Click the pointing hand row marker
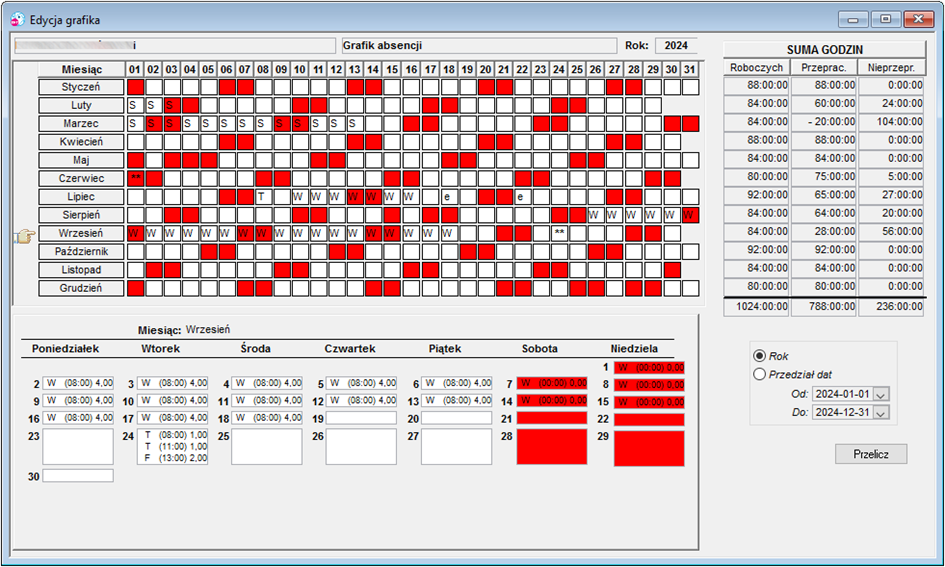The width and height of the screenshot is (945, 567). pyautogui.click(x=25, y=236)
